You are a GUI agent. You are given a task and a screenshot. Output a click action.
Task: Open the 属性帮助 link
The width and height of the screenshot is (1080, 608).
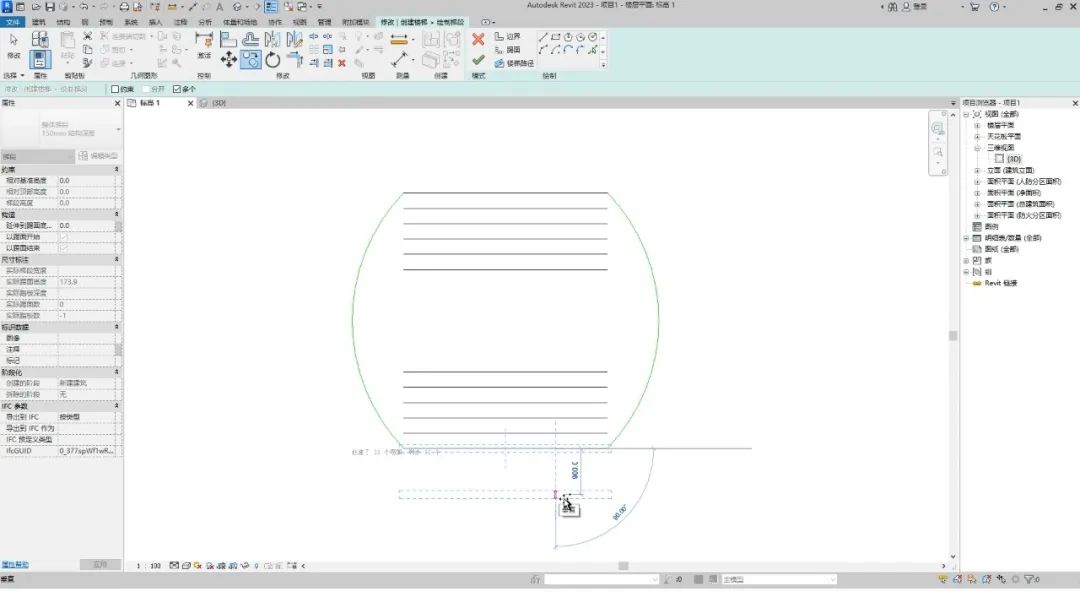[x=15, y=565]
